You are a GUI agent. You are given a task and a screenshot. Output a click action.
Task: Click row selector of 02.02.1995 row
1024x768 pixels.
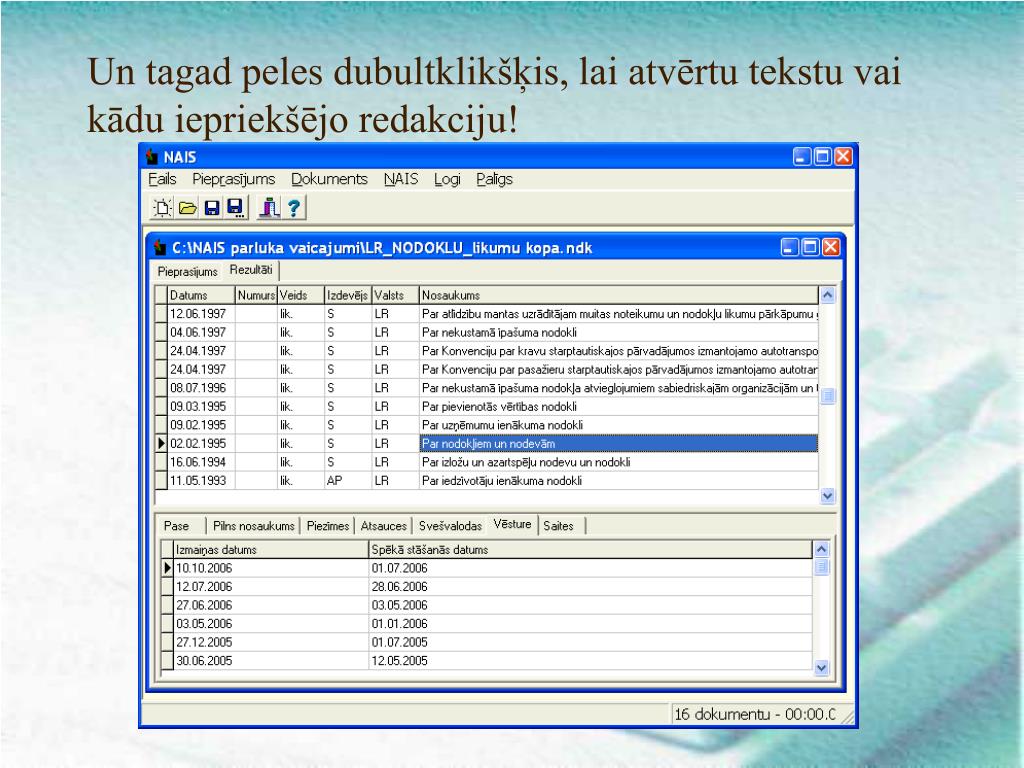click(161, 443)
